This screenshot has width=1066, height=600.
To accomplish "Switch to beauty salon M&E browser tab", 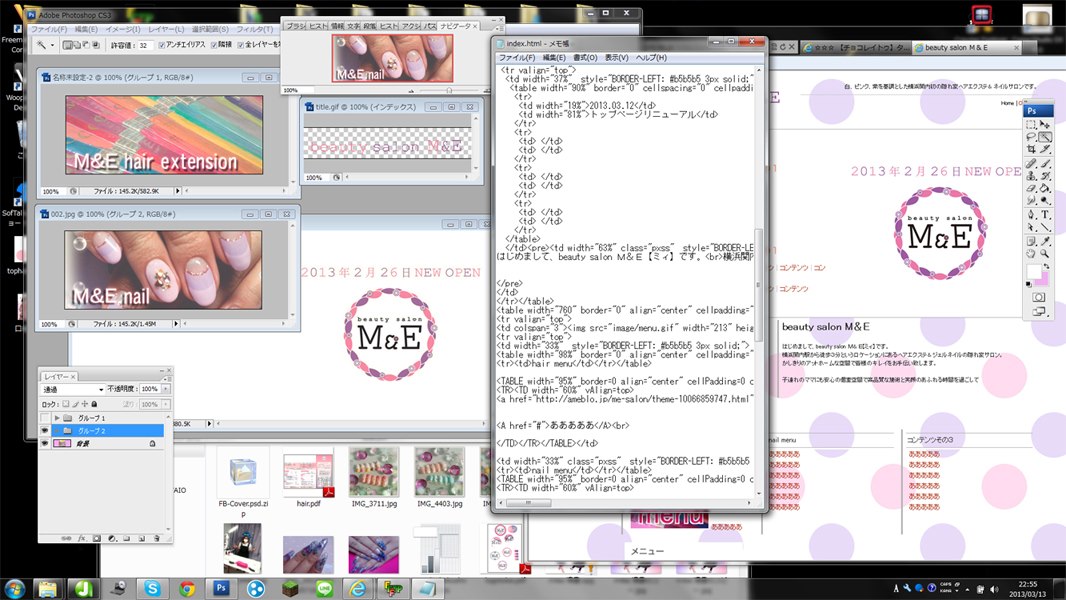I will [965, 48].
